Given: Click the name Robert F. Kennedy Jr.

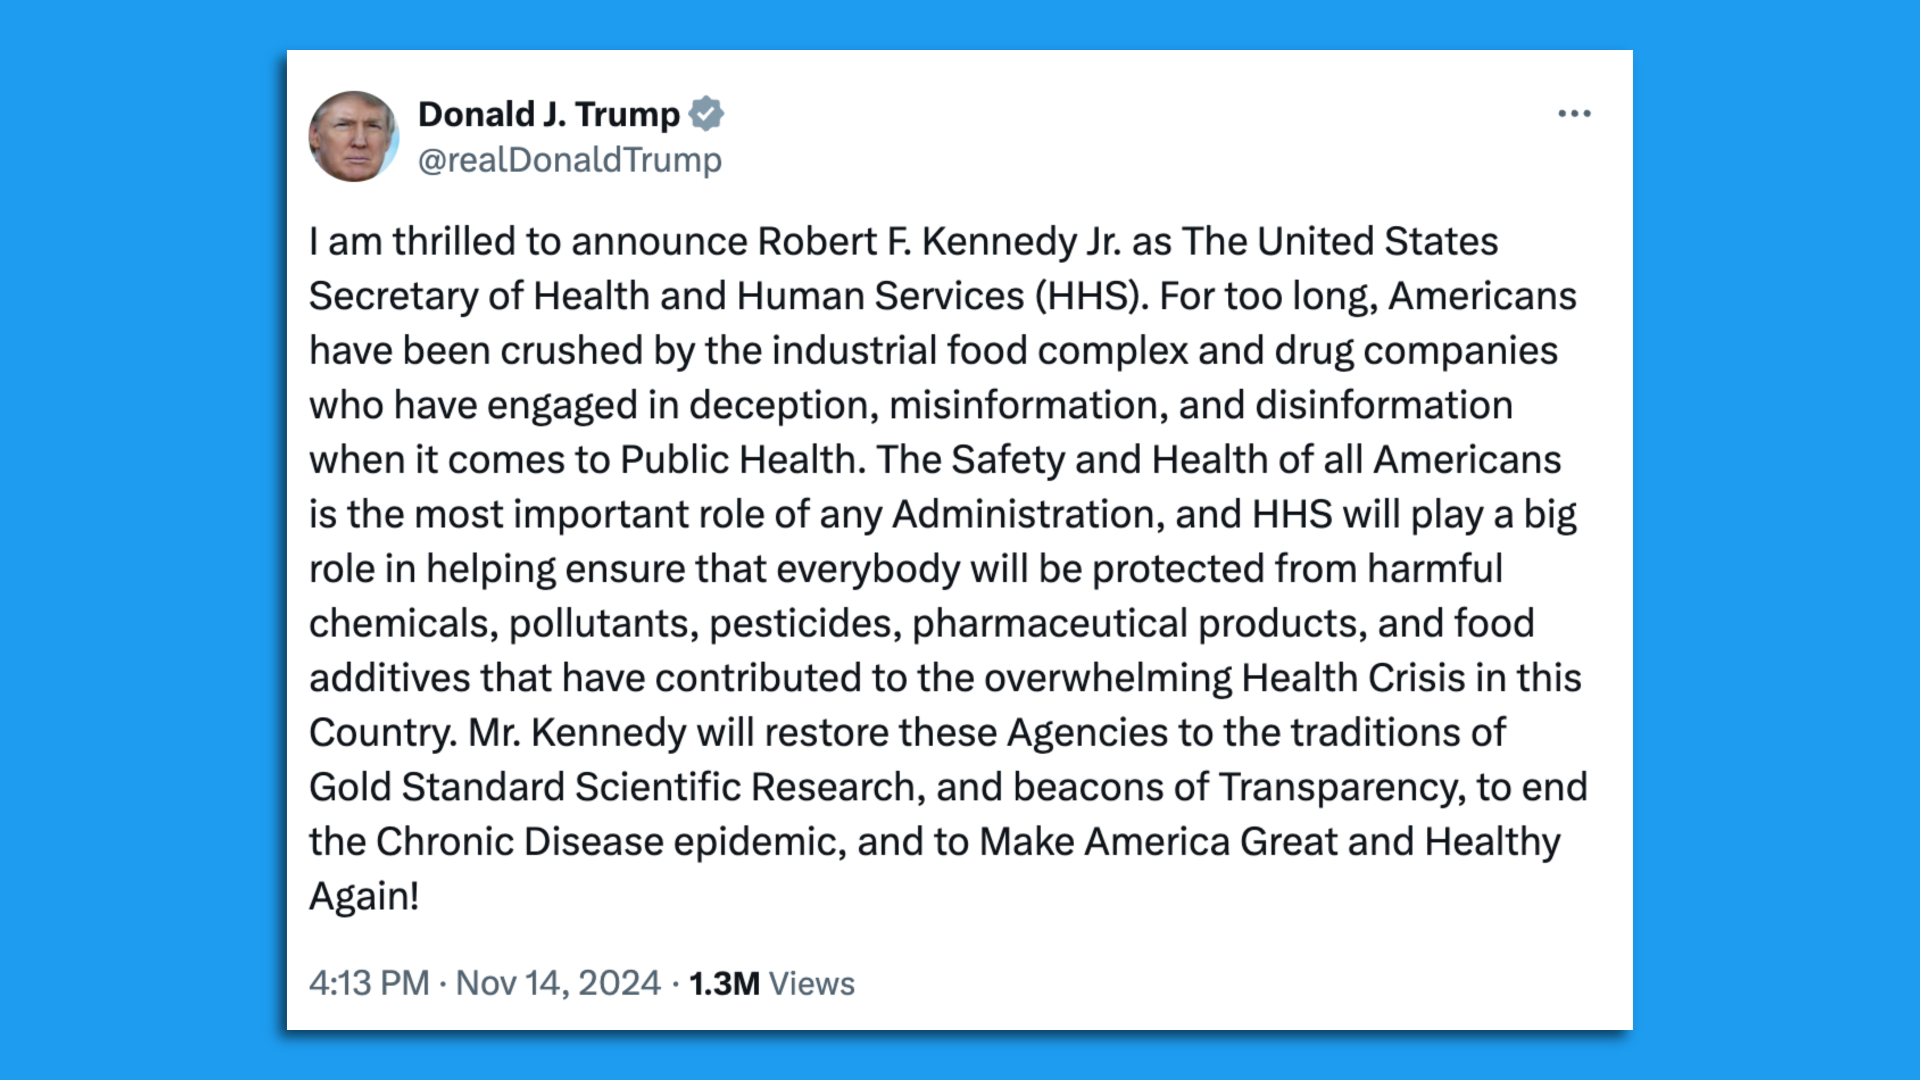Looking at the screenshot, I should [939, 242].
